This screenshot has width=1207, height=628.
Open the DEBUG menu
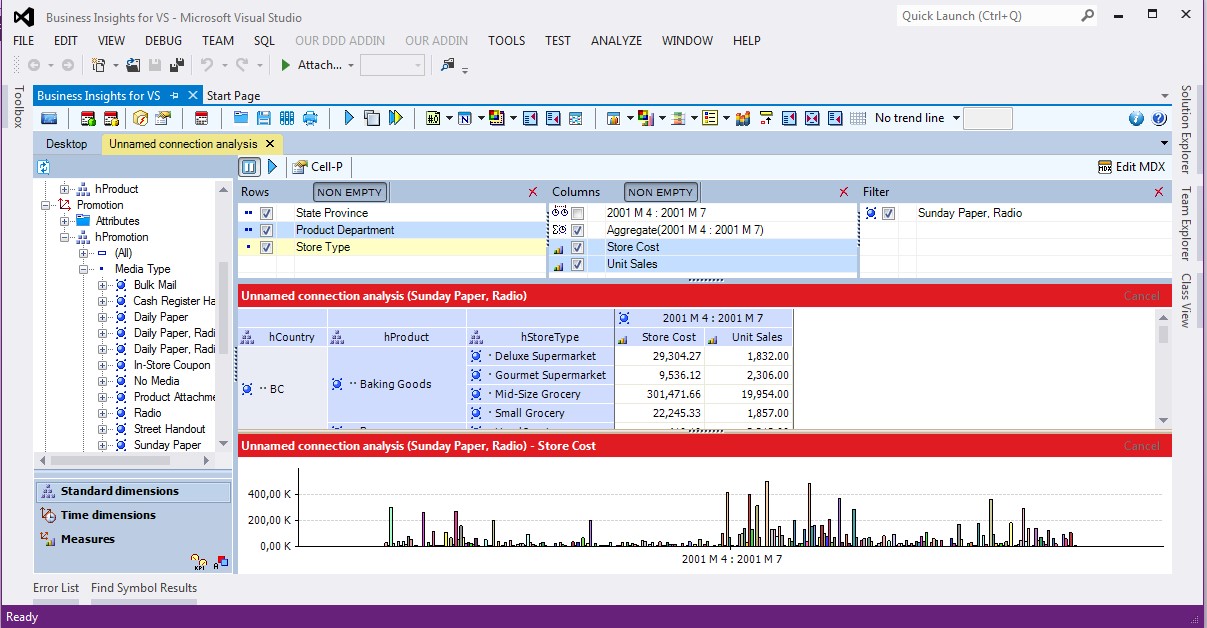pos(163,41)
